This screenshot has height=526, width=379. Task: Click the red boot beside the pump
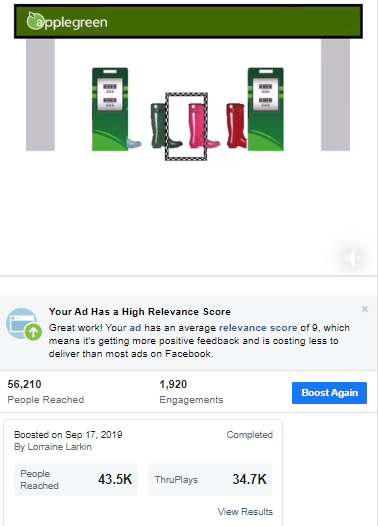click(x=237, y=126)
